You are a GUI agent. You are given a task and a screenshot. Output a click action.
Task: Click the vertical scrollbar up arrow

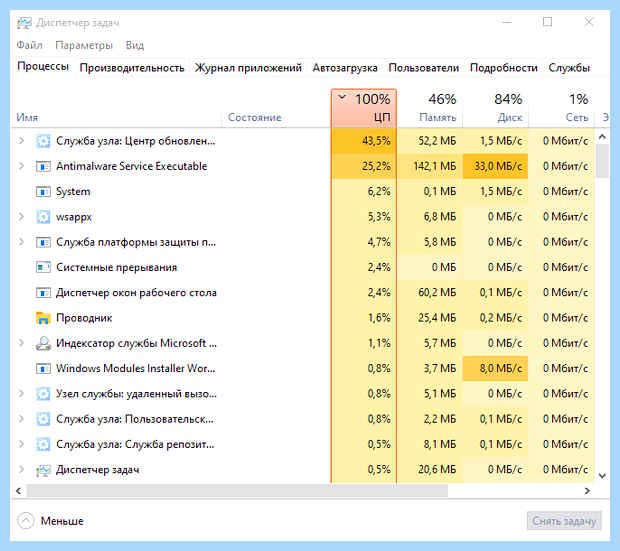[602, 137]
